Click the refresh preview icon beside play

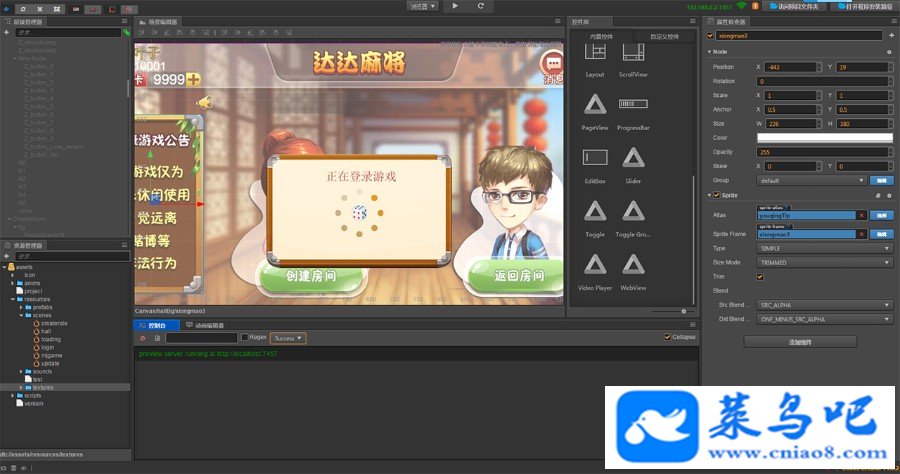click(x=480, y=6)
